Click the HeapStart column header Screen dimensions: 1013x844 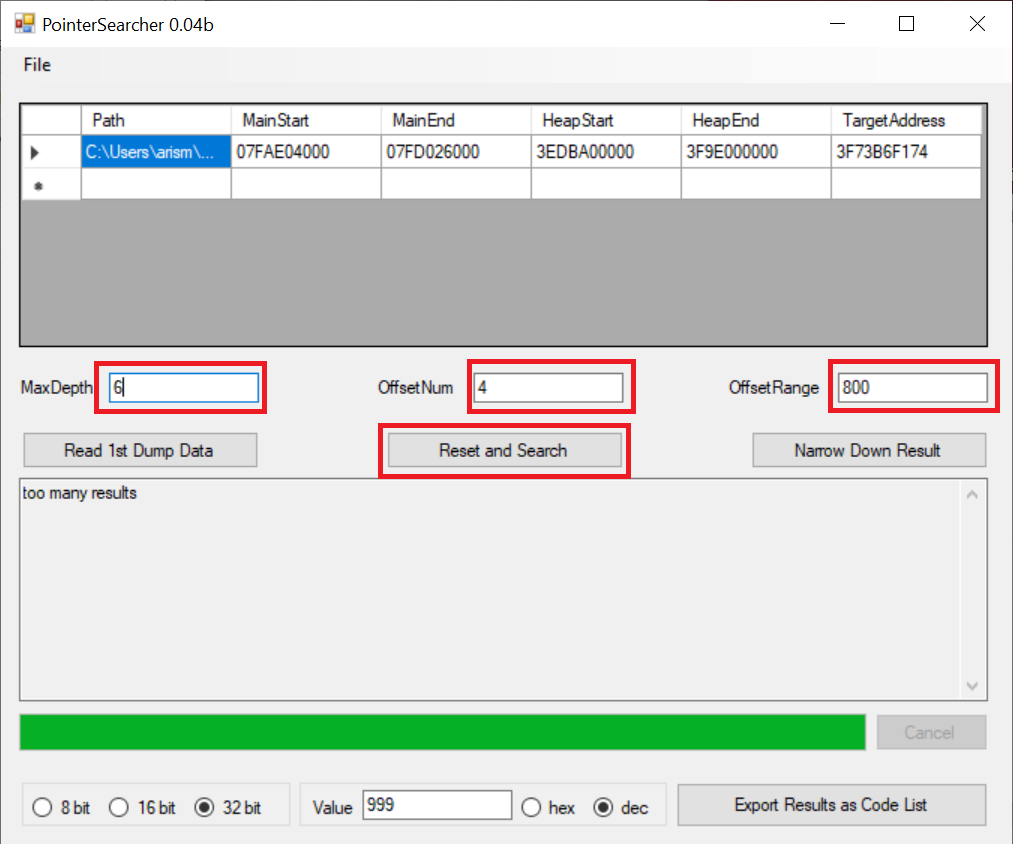tap(605, 120)
